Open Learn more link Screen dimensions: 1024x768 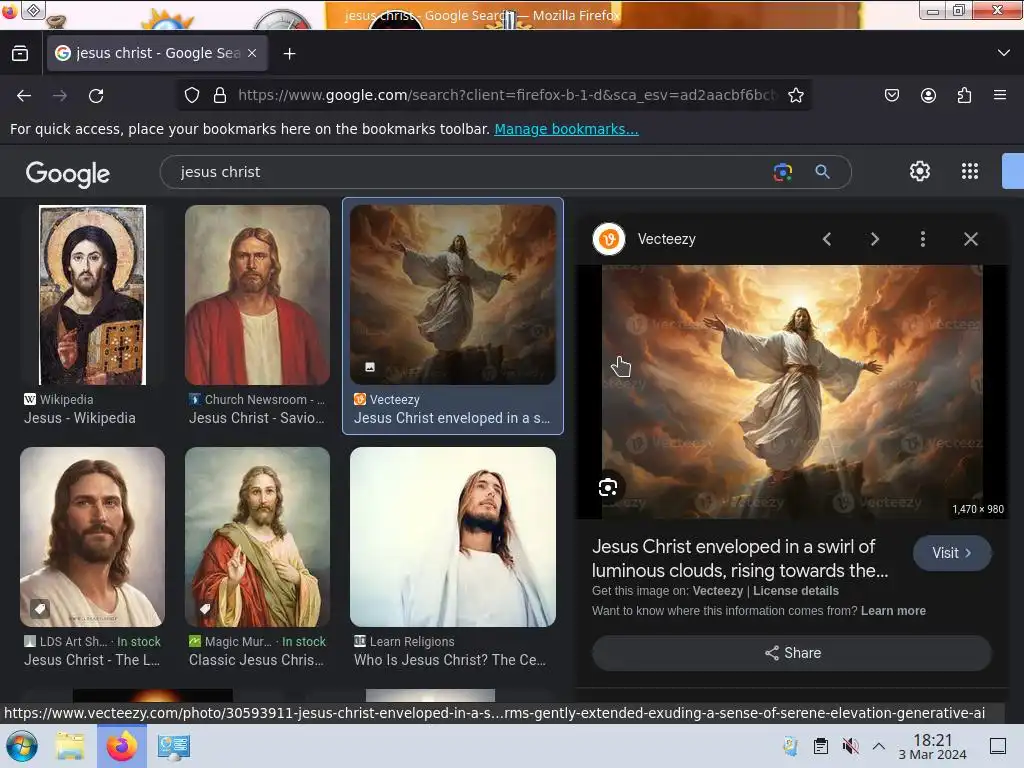[893, 611]
